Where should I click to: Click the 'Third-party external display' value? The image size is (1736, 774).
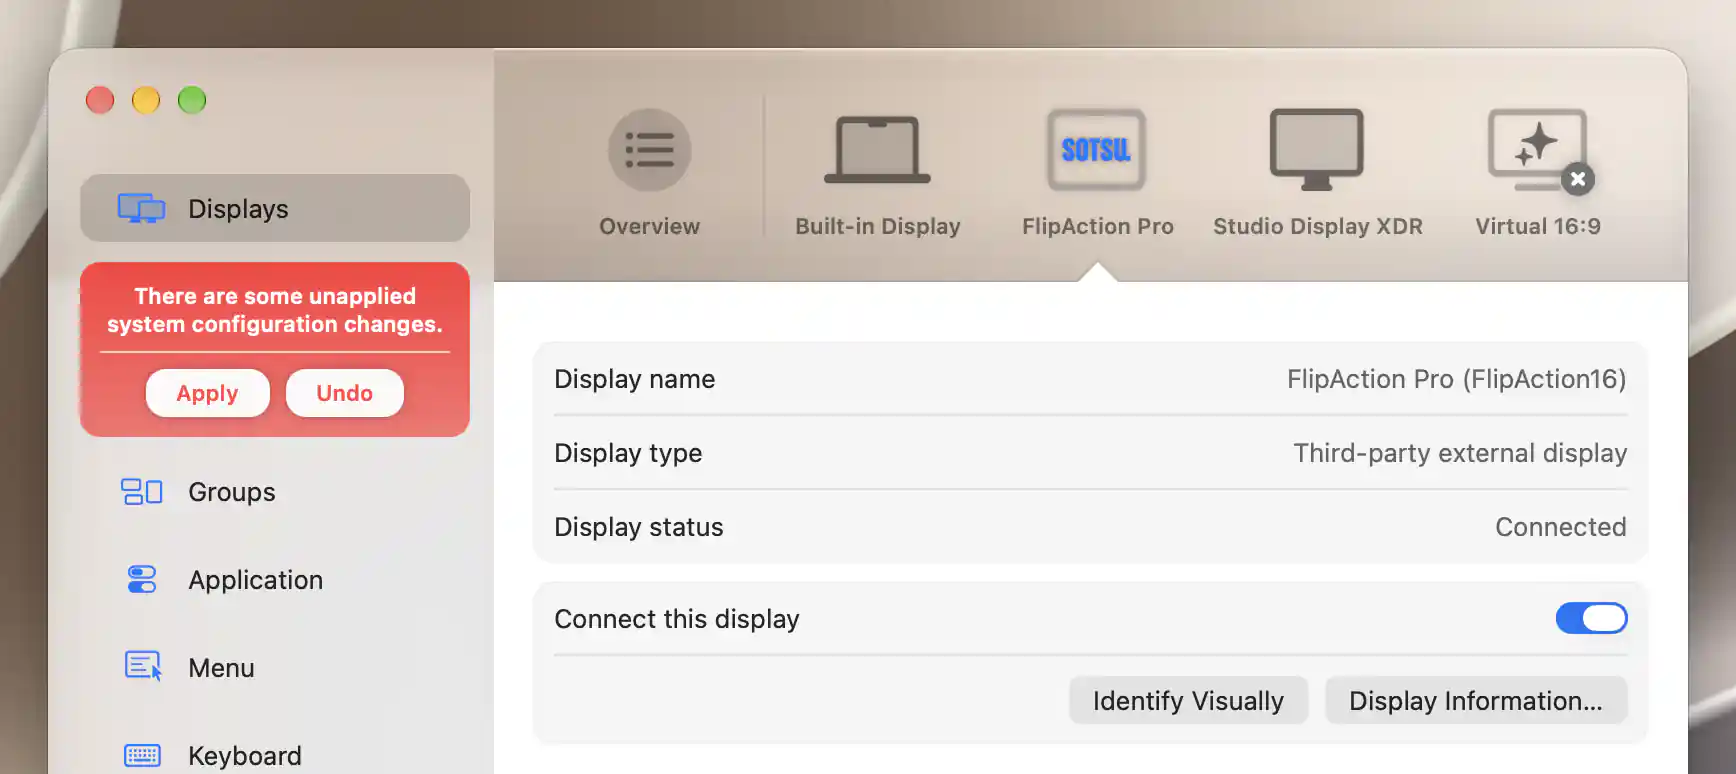click(x=1460, y=453)
